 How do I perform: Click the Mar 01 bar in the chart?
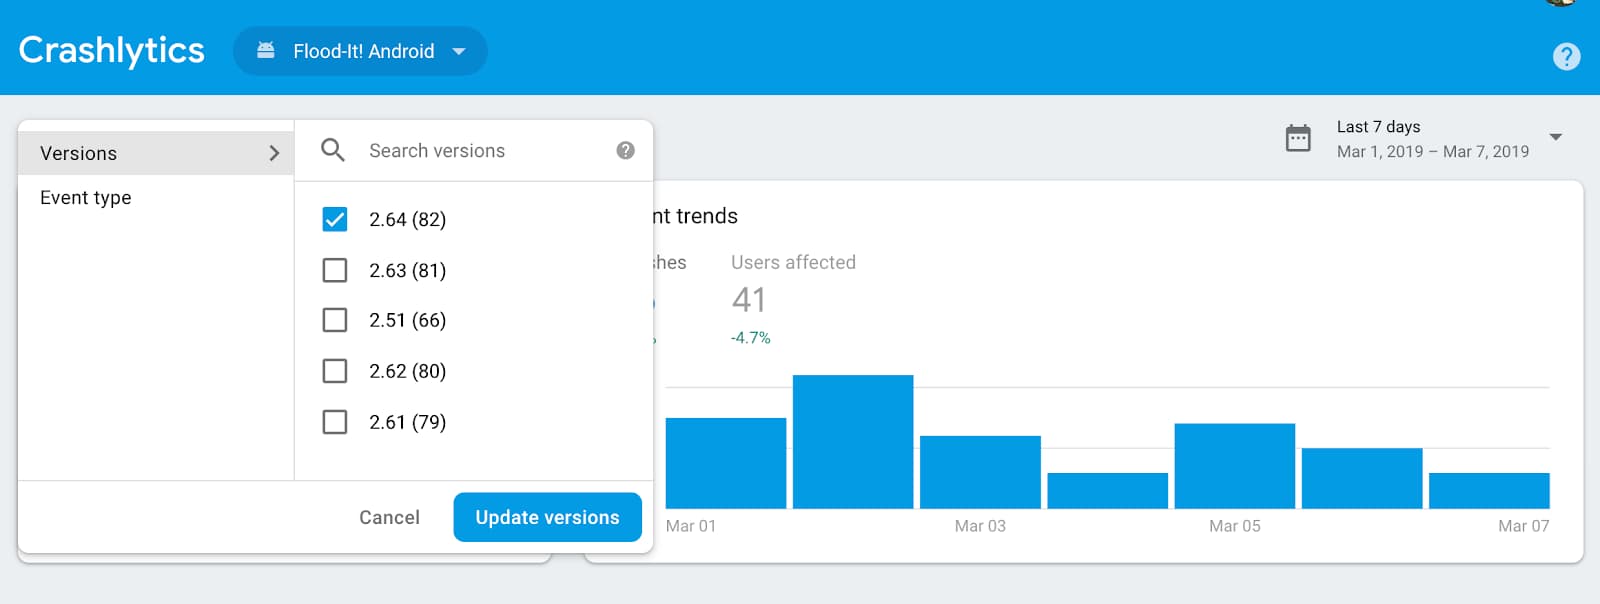726,463
